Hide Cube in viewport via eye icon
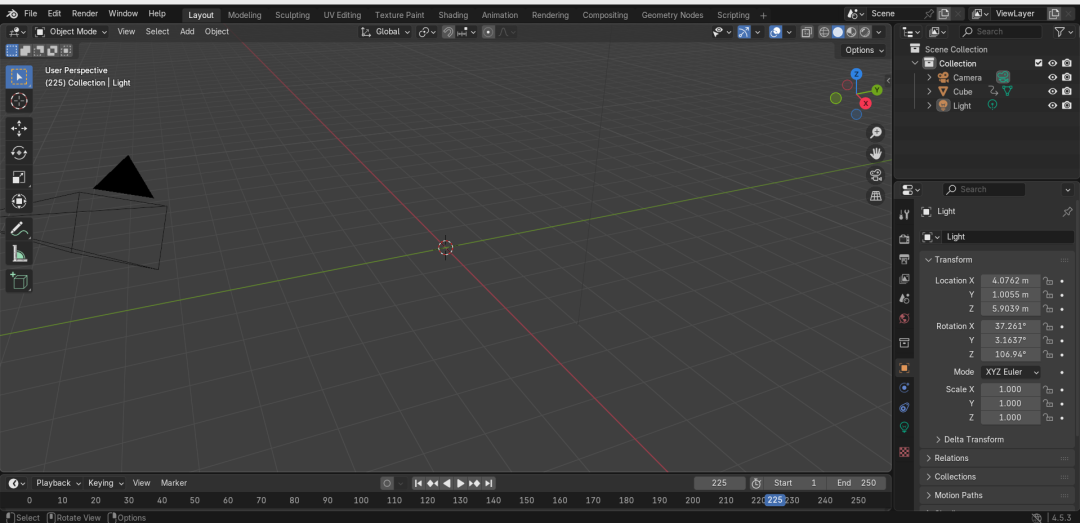Screen dimensions: 1080x523 [1052, 91]
